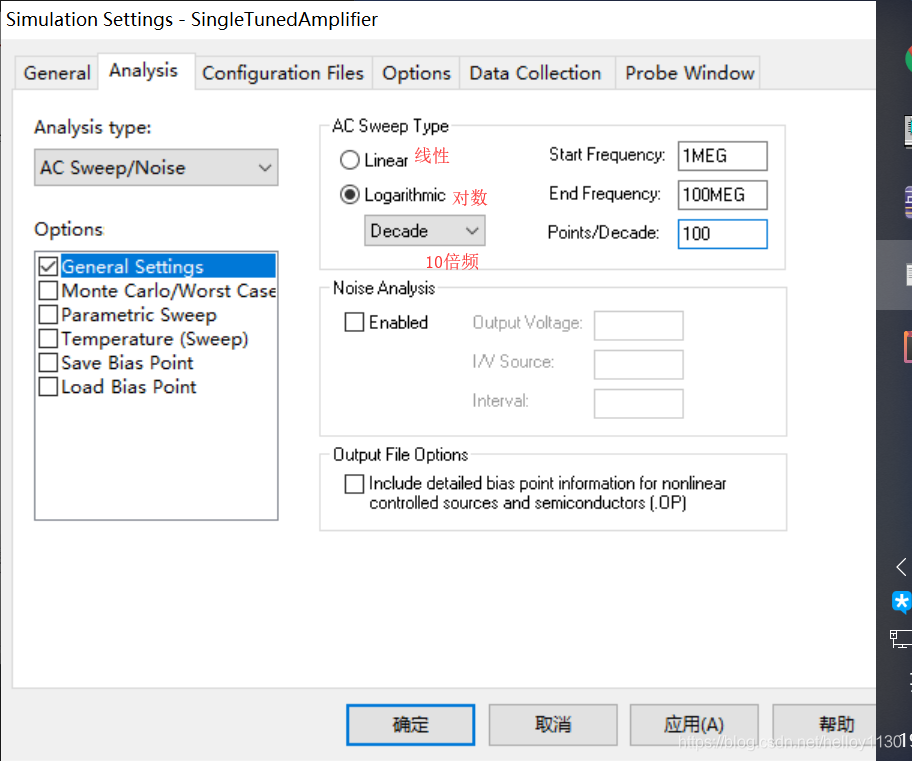Focus the Points/Decade input field

tap(722, 234)
